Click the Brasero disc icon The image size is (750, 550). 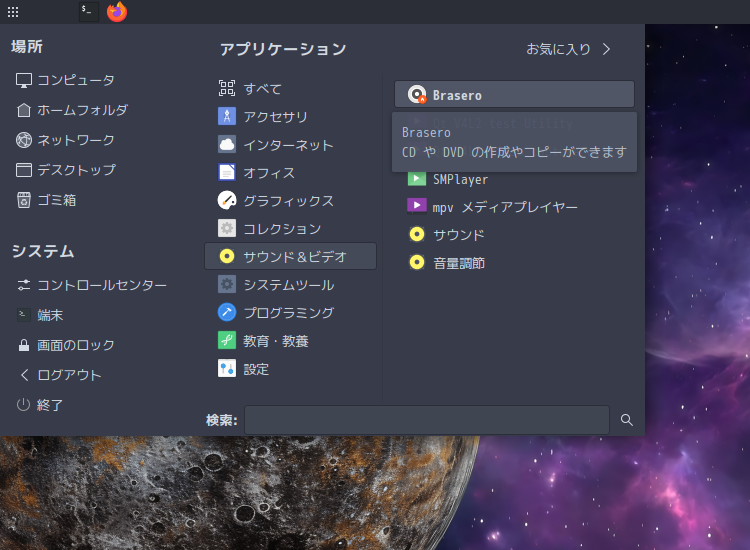click(417, 94)
